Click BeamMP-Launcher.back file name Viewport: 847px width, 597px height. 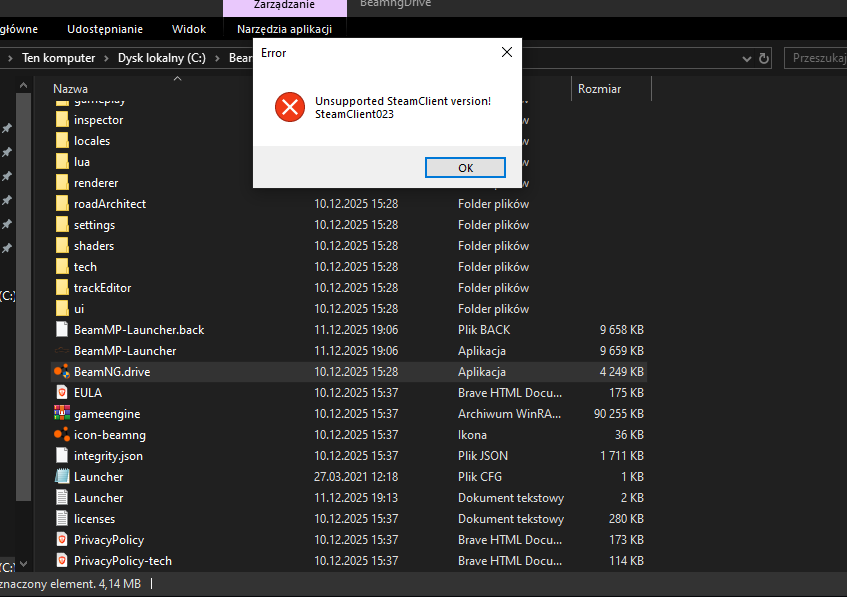[x=139, y=330]
